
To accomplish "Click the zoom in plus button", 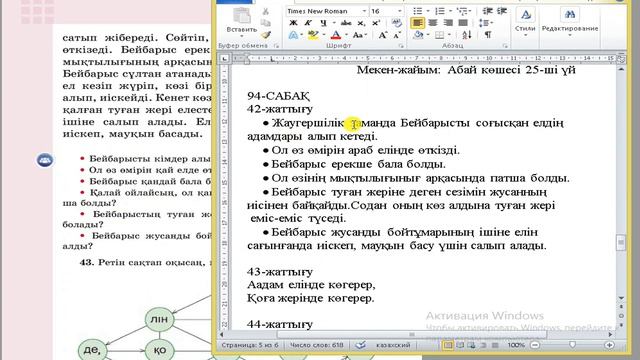I will point(609,345).
